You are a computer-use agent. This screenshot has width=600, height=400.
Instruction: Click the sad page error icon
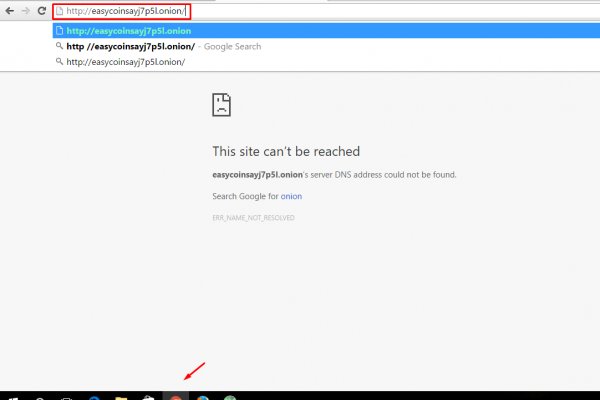(221, 106)
